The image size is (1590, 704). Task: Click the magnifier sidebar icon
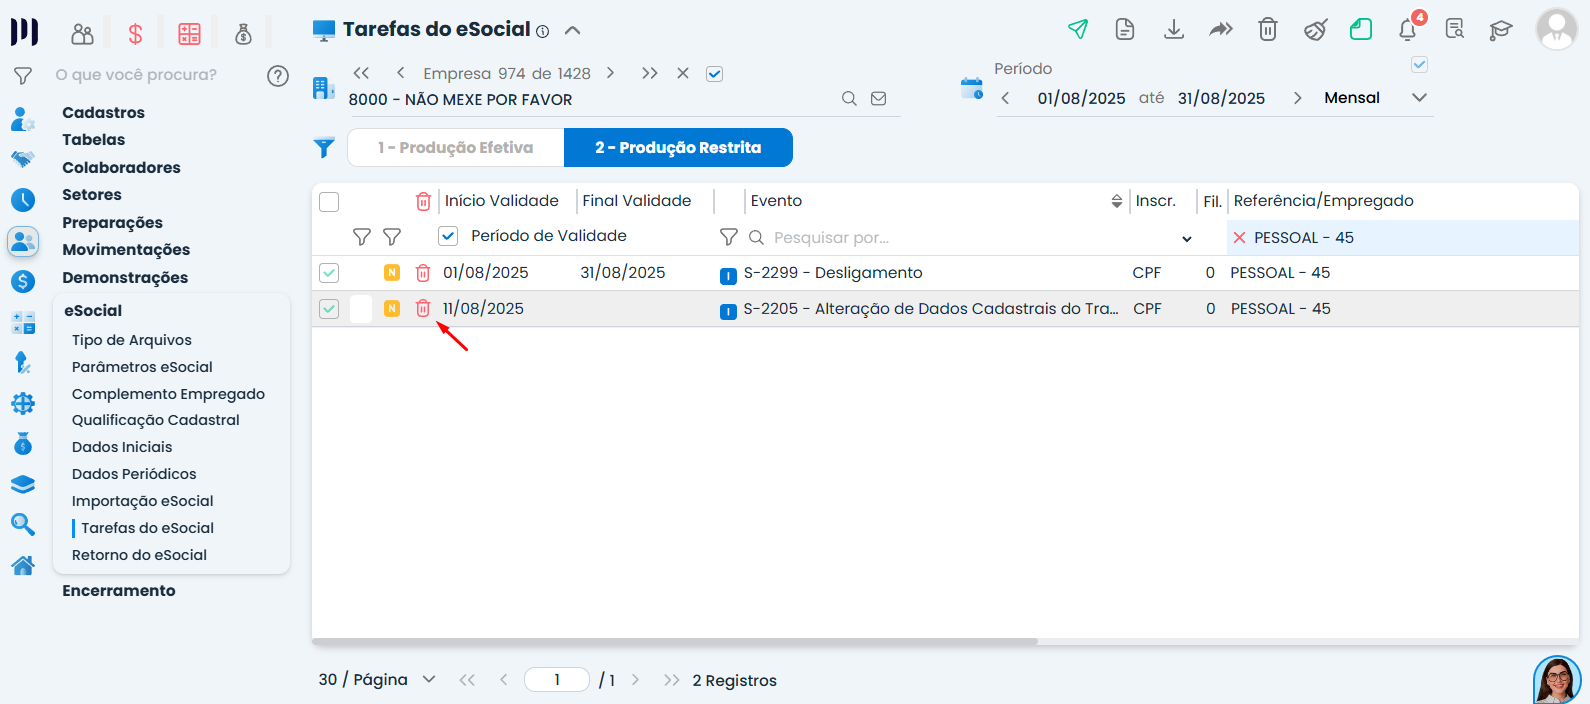tap(23, 524)
